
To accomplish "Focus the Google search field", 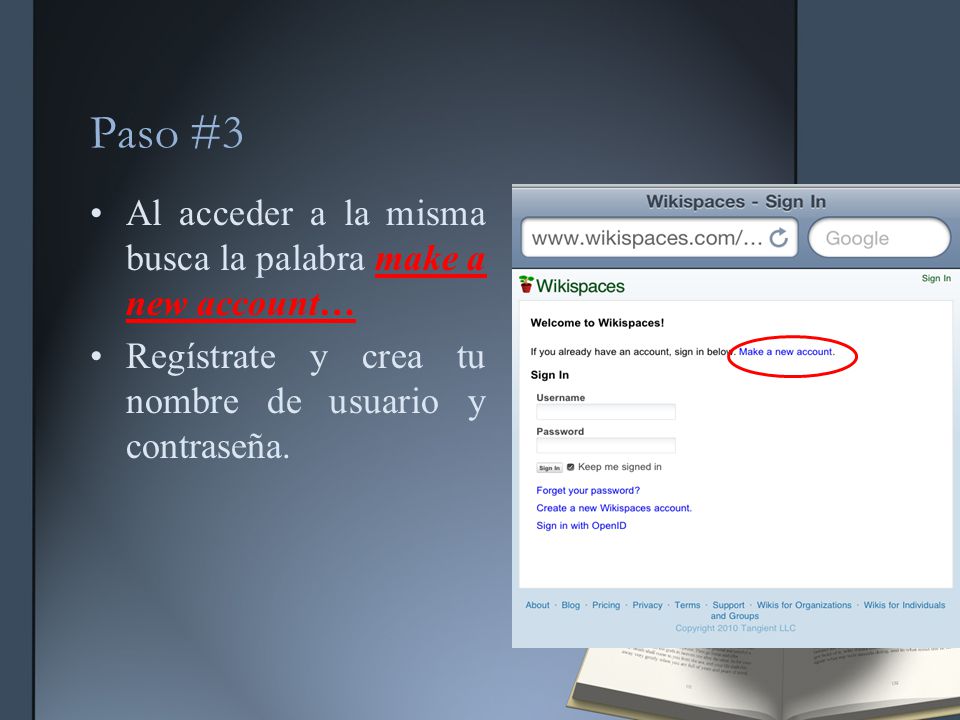I will tap(879, 238).
